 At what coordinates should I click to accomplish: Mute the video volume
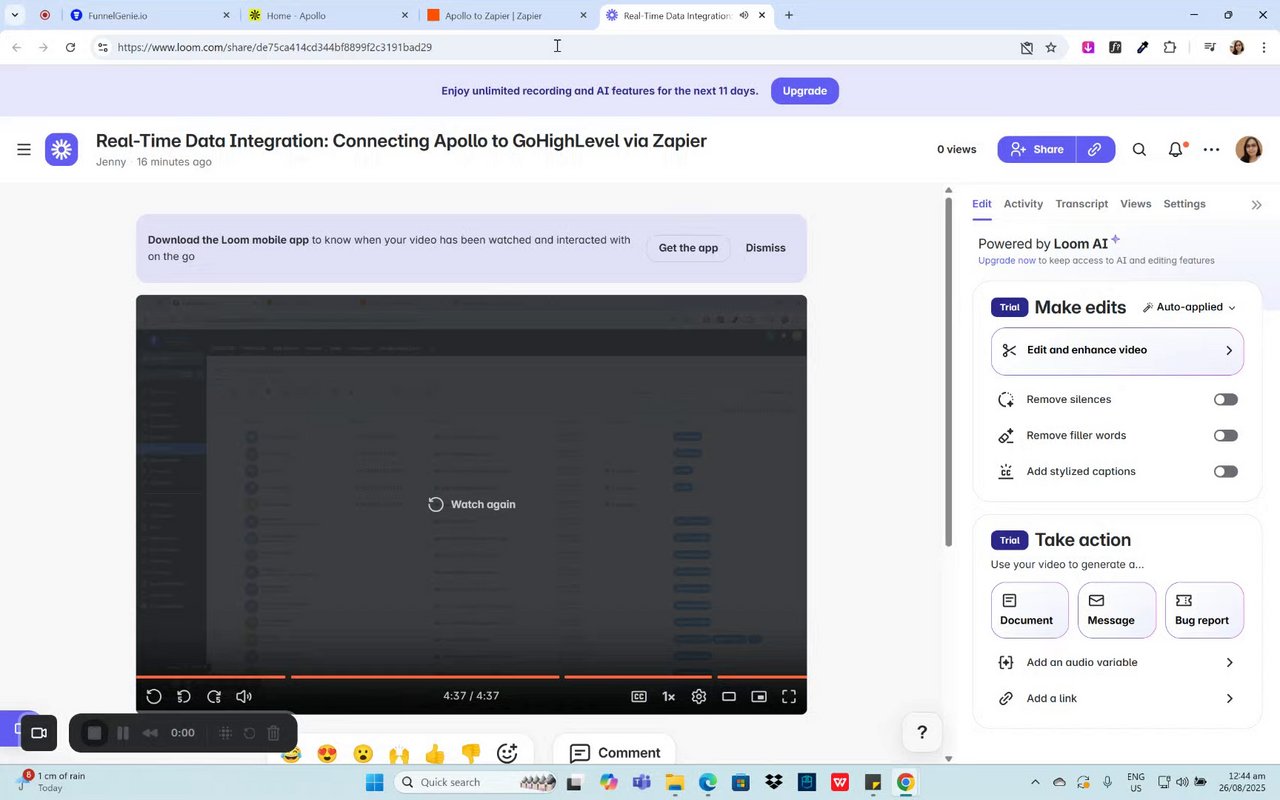click(244, 696)
